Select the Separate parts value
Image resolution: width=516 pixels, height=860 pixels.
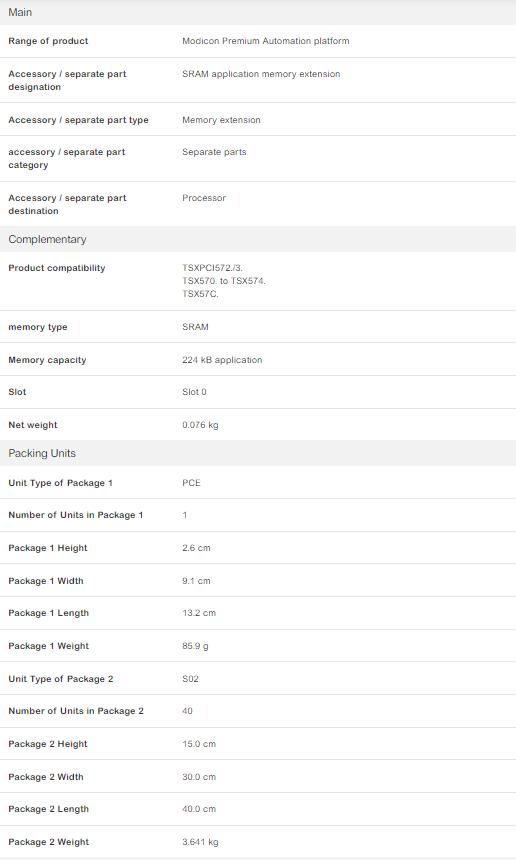[x=214, y=152]
